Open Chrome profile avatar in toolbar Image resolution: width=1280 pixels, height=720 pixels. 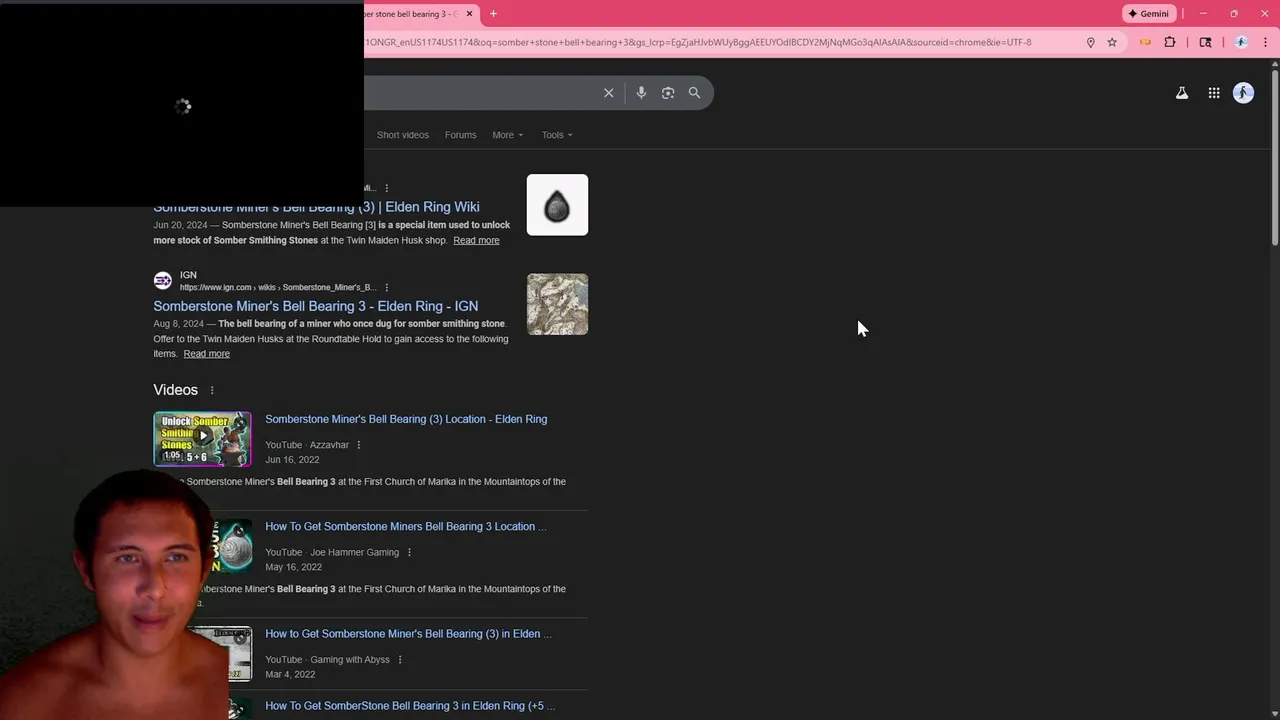(1241, 42)
